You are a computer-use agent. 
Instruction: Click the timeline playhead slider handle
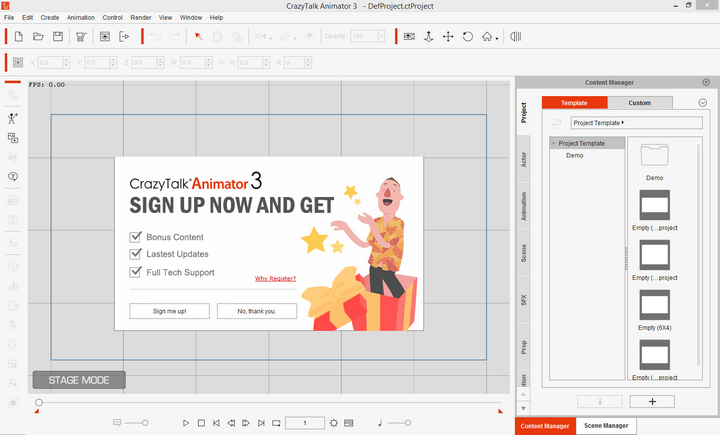coord(39,402)
